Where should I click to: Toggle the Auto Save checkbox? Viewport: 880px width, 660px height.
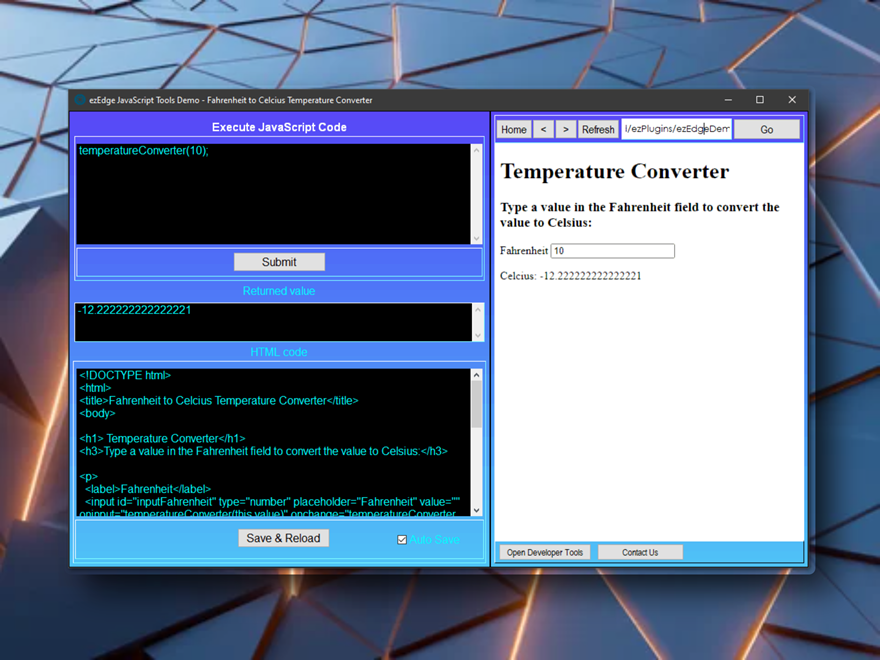point(402,540)
